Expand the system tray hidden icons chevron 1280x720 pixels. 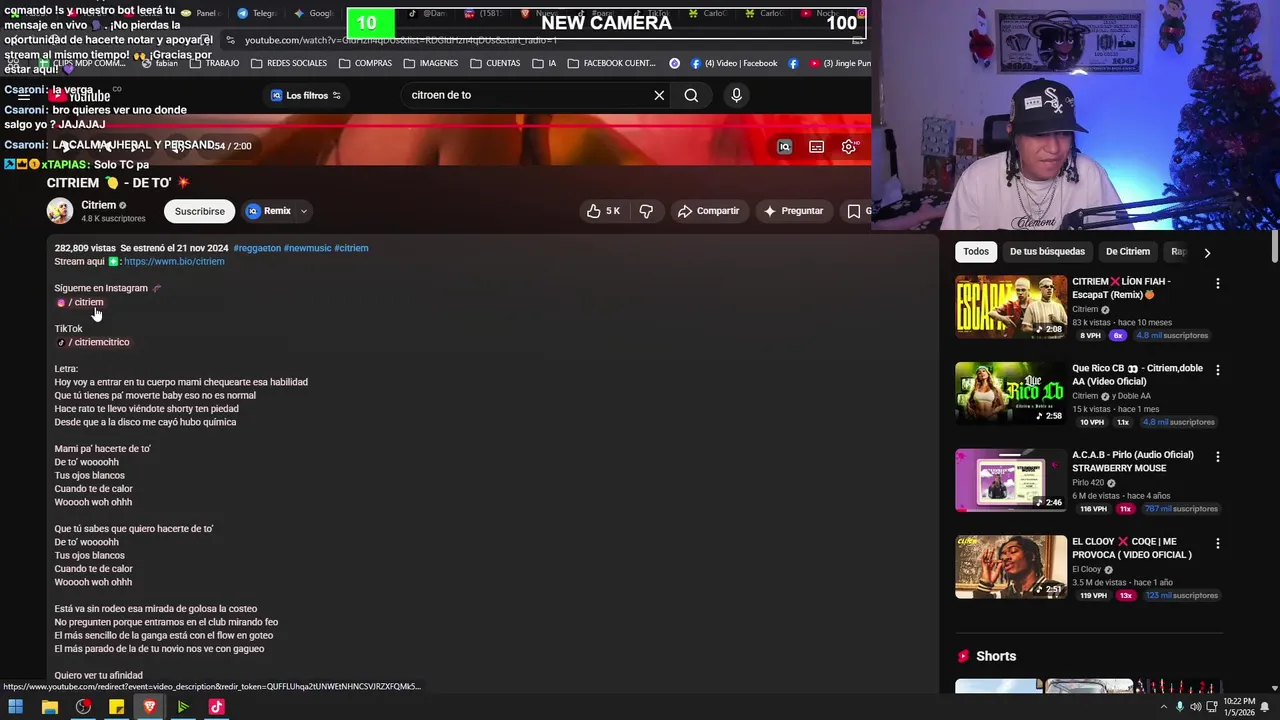point(1164,707)
